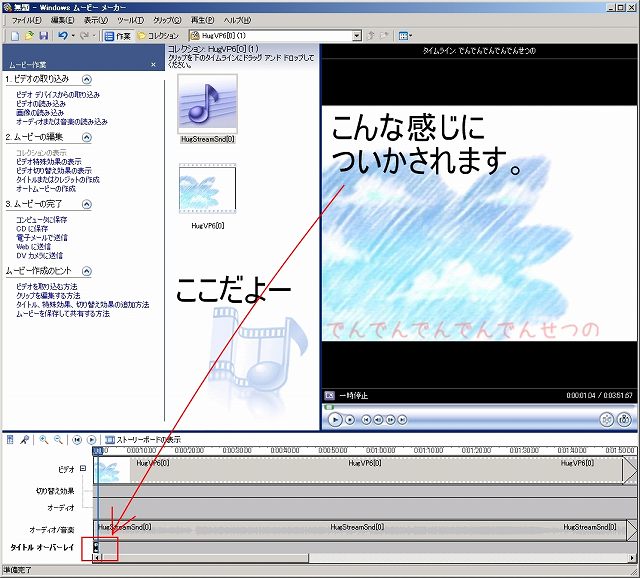Open the Undo history dropdown arrow
The width and height of the screenshot is (640, 578).
click(73, 36)
